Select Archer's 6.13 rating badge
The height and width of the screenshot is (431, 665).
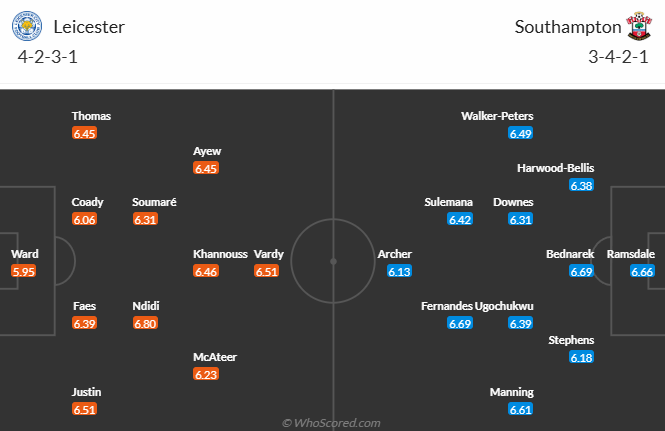pyautogui.click(x=400, y=271)
